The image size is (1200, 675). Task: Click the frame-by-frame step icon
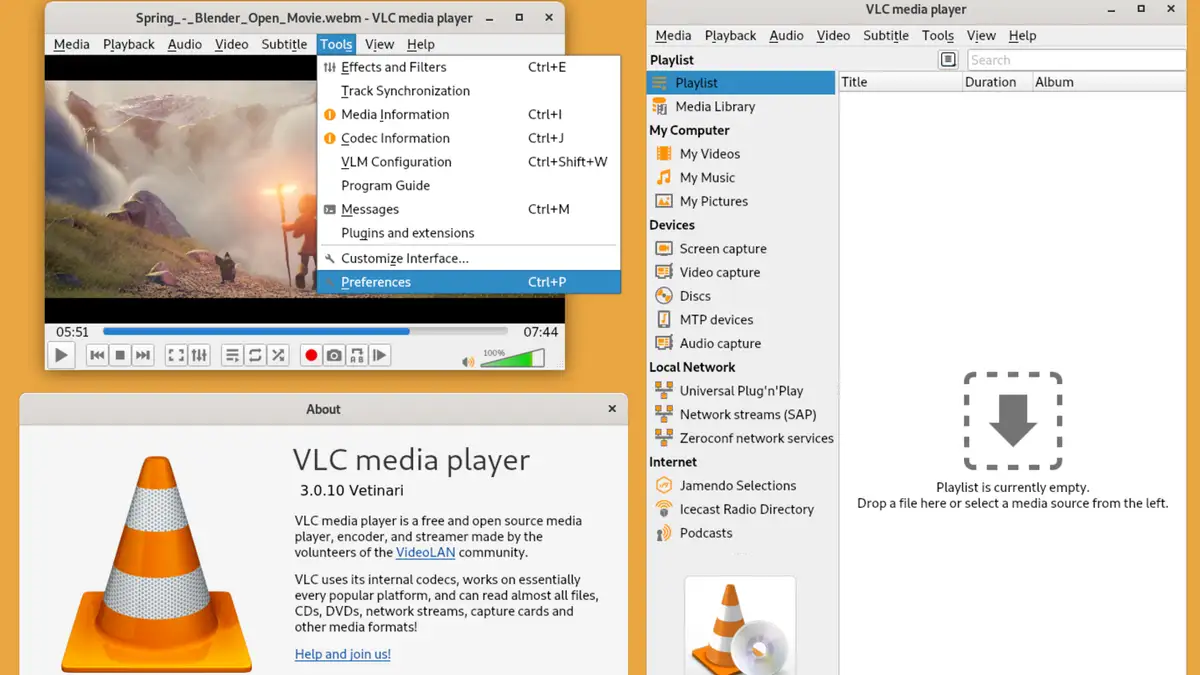380,355
